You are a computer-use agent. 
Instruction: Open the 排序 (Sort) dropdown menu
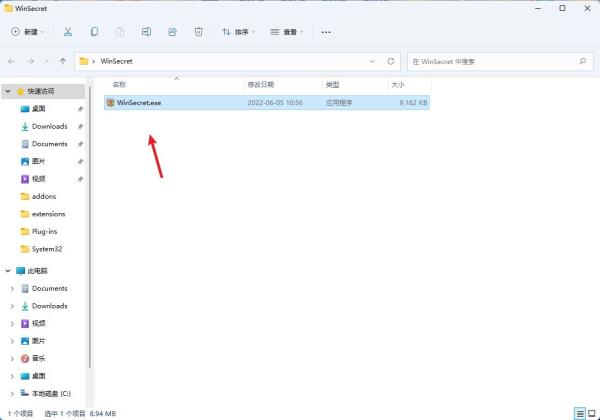click(x=240, y=32)
